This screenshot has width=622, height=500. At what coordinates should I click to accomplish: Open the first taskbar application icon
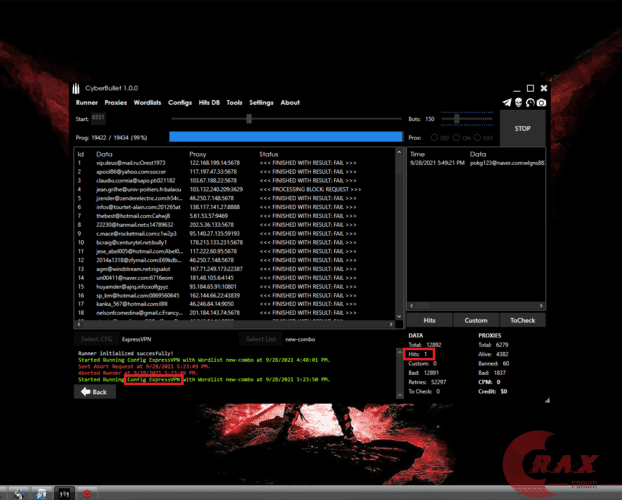pyautogui.click(x=19, y=493)
